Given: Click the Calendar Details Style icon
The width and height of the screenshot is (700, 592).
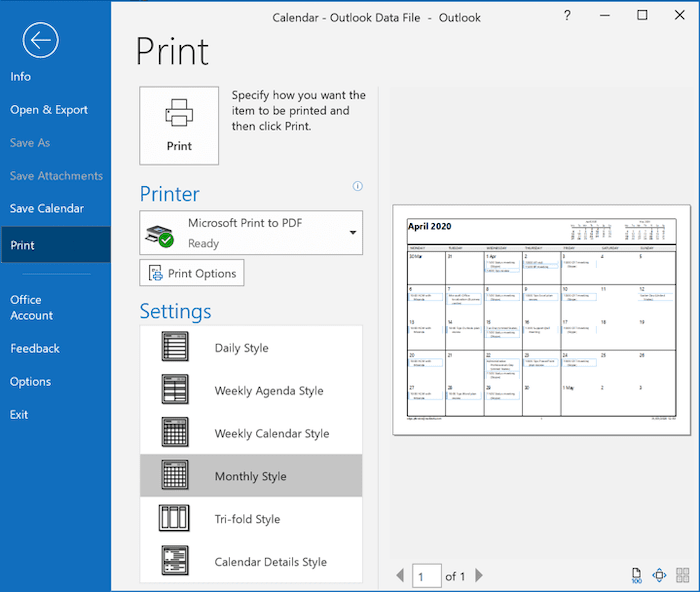Looking at the screenshot, I should [x=175, y=560].
